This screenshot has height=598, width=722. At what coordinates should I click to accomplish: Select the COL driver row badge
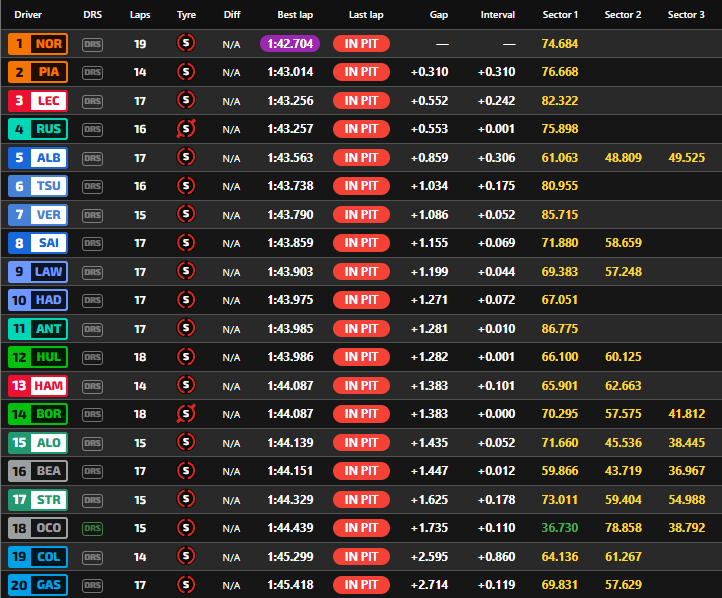[x=36, y=556]
